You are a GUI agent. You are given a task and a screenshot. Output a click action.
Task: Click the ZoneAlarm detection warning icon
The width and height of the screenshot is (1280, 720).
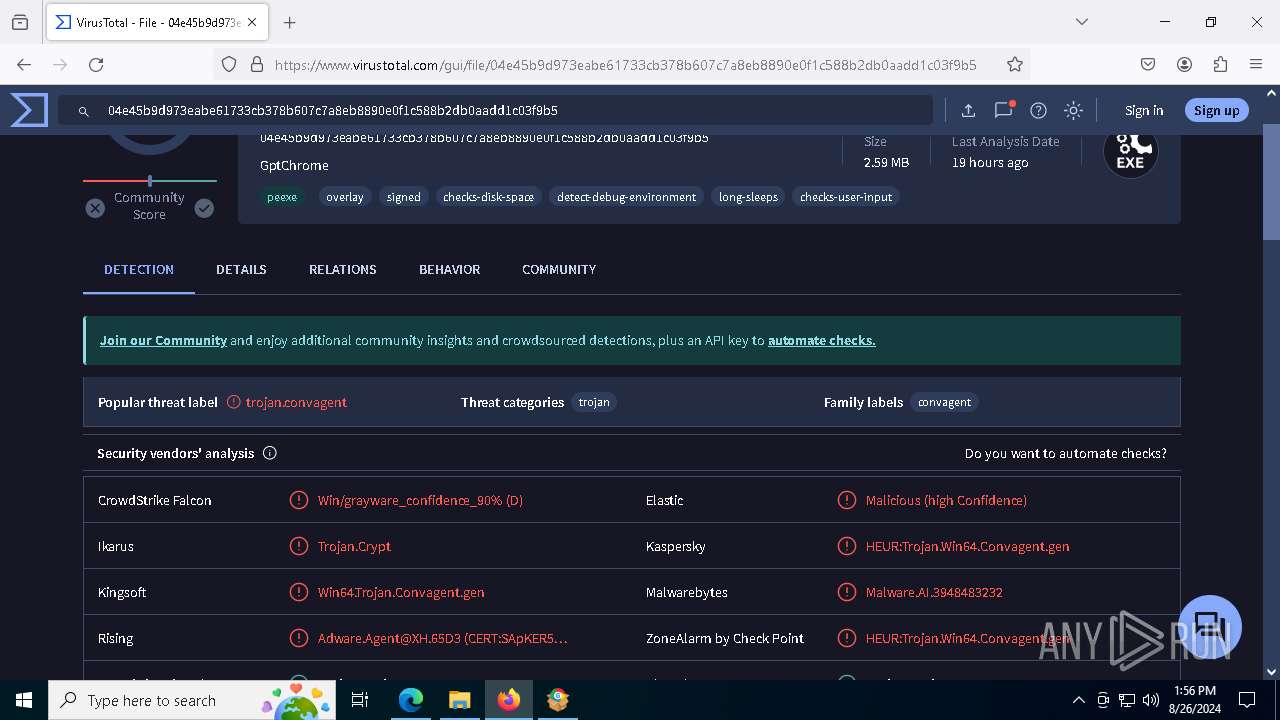[846, 638]
